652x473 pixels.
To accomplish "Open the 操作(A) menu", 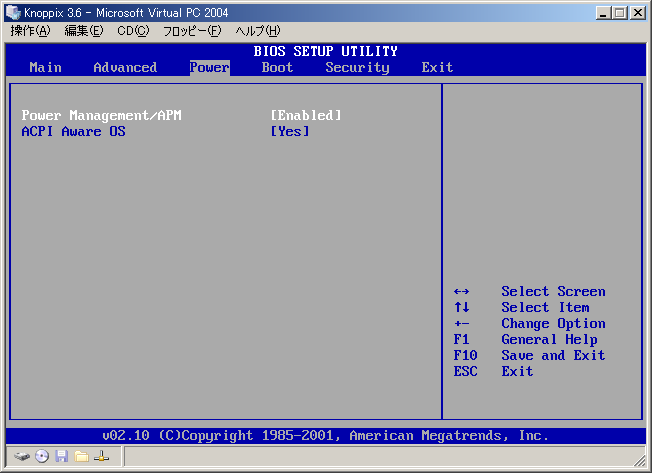I will [x=31, y=31].
